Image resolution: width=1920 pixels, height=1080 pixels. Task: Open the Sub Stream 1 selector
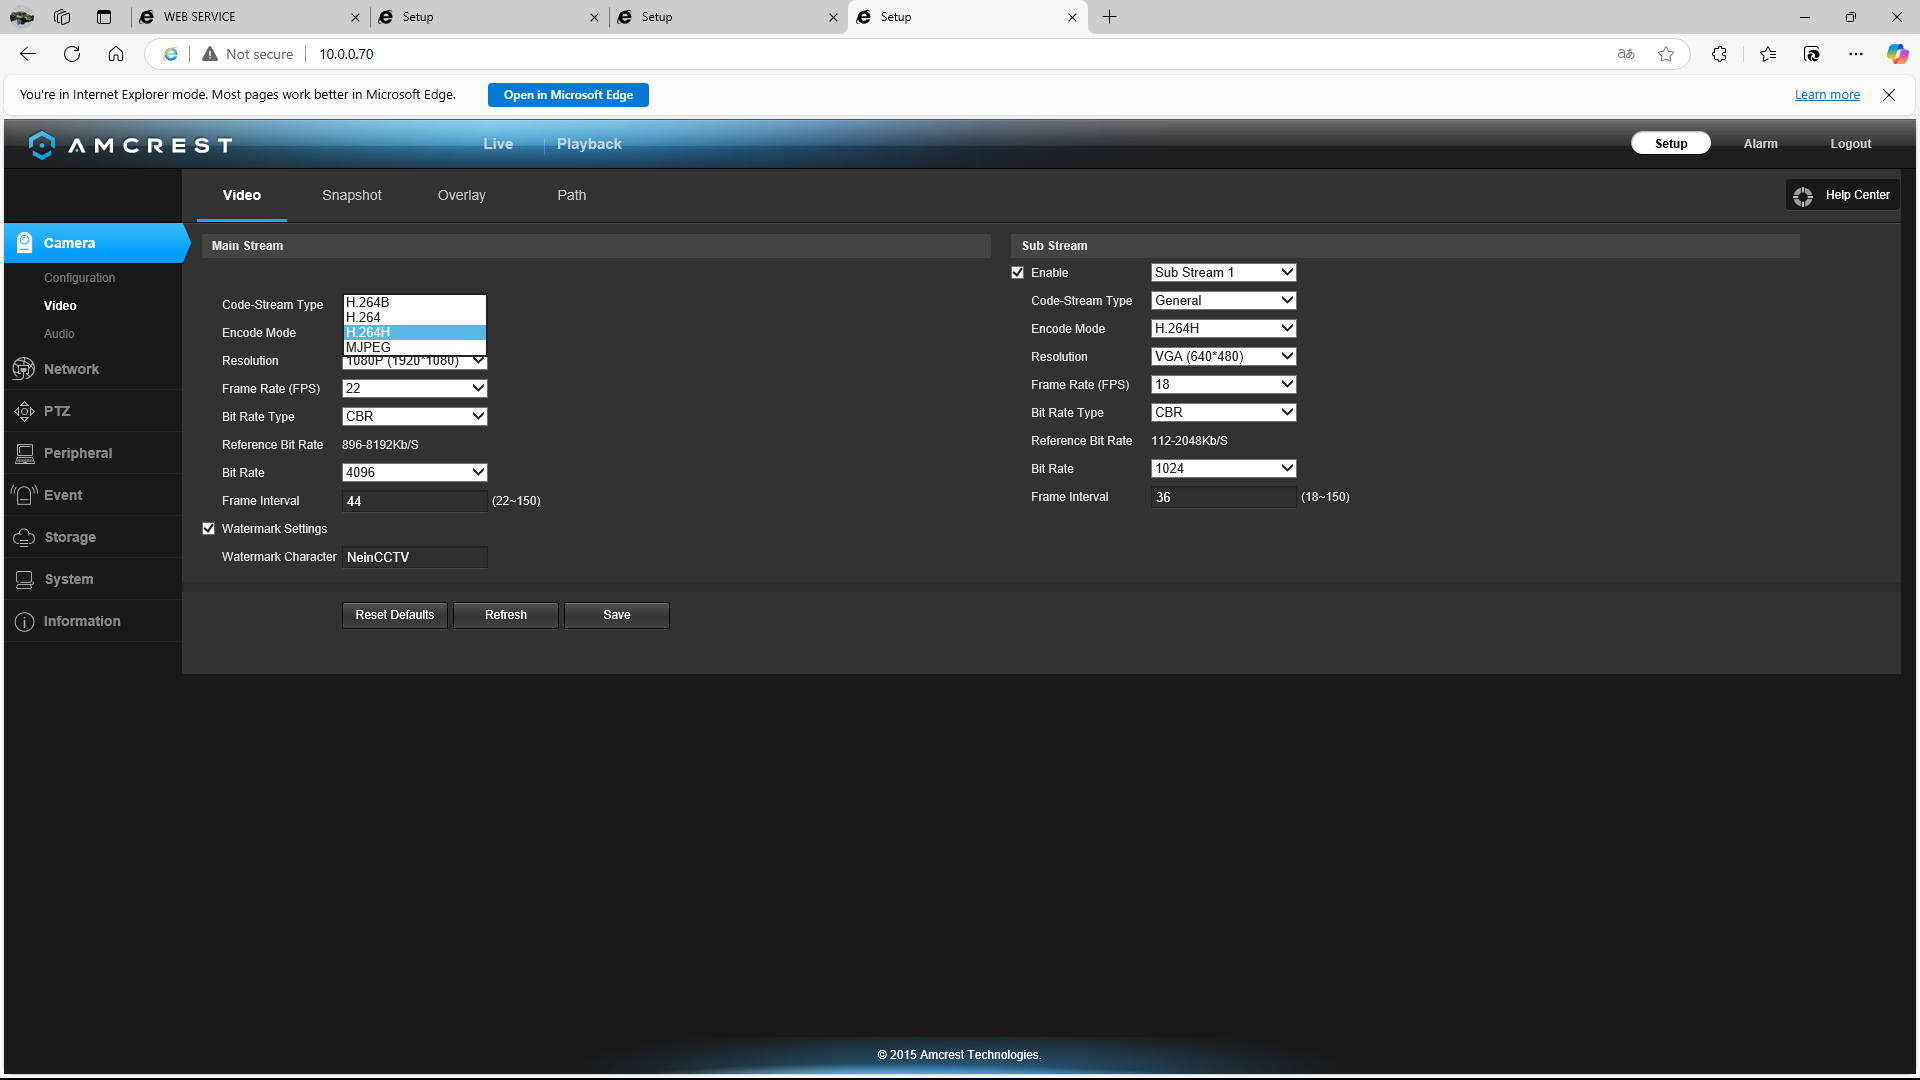click(x=1223, y=272)
